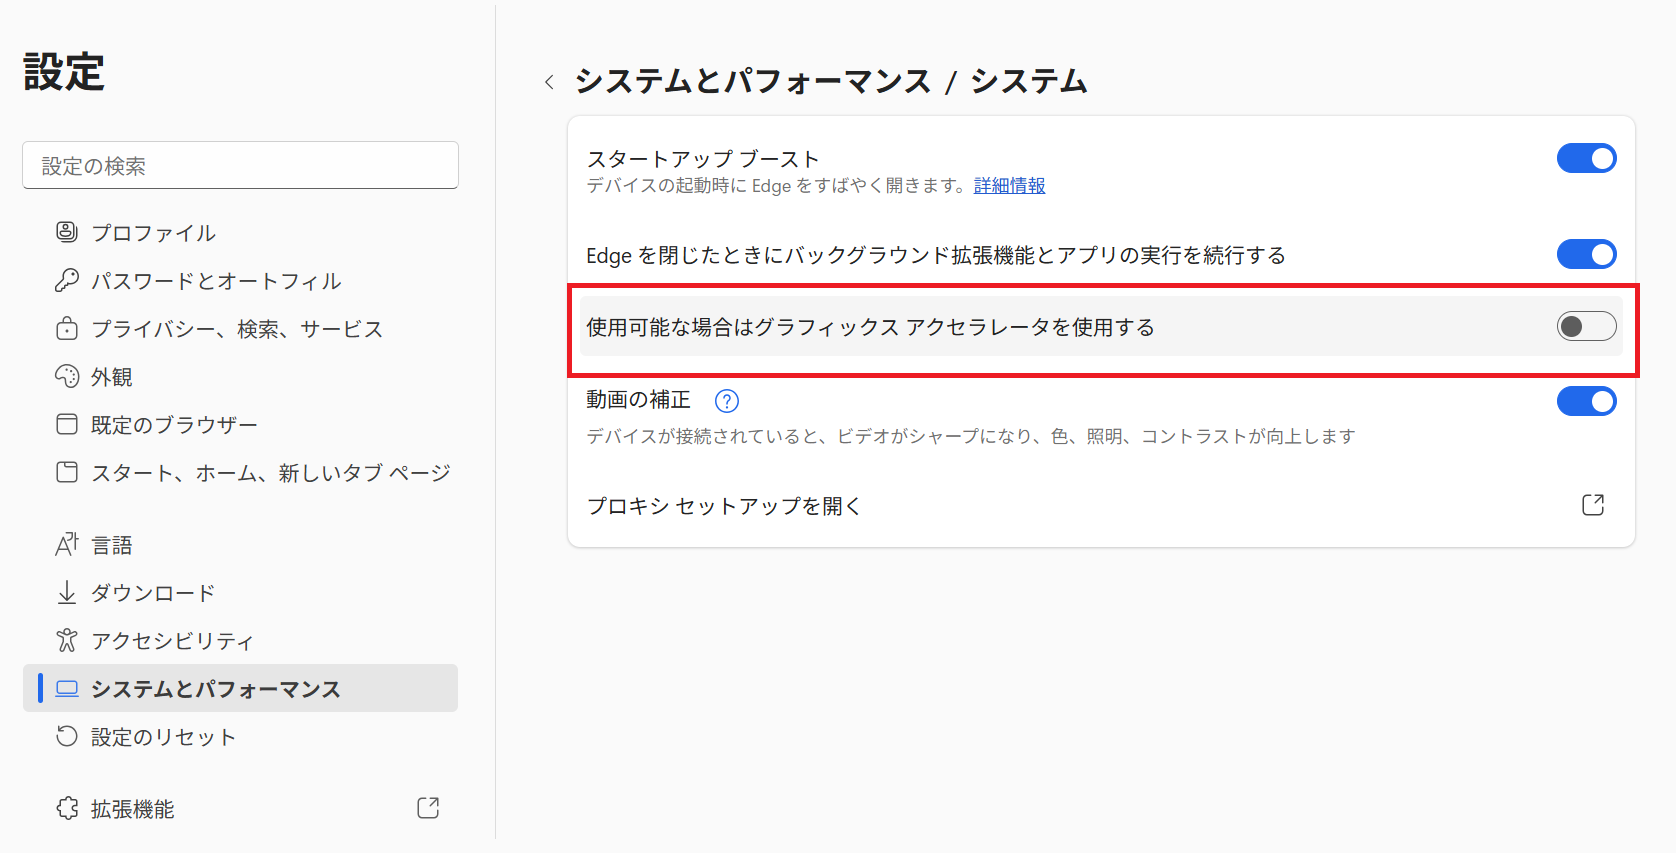Select 言語 in the settings sidebar

[x=112, y=545]
